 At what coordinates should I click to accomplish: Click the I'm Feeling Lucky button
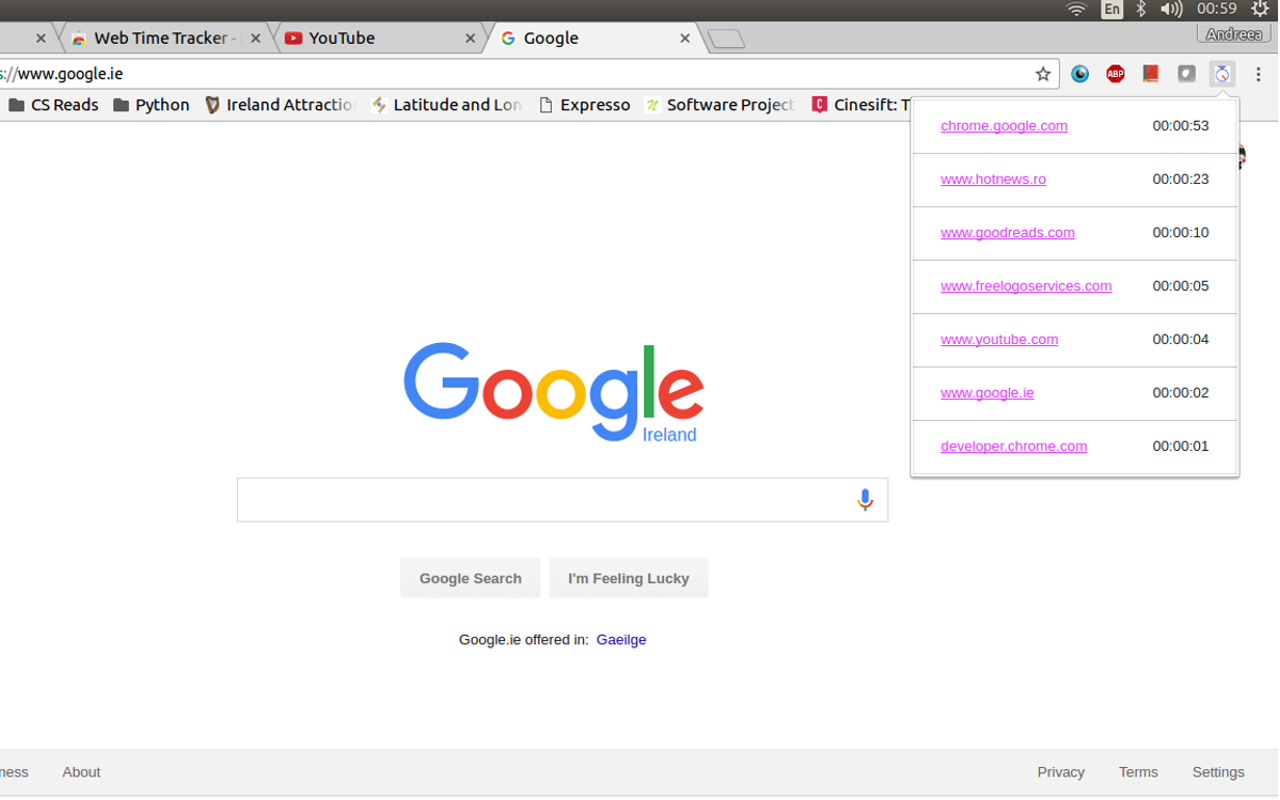628,578
